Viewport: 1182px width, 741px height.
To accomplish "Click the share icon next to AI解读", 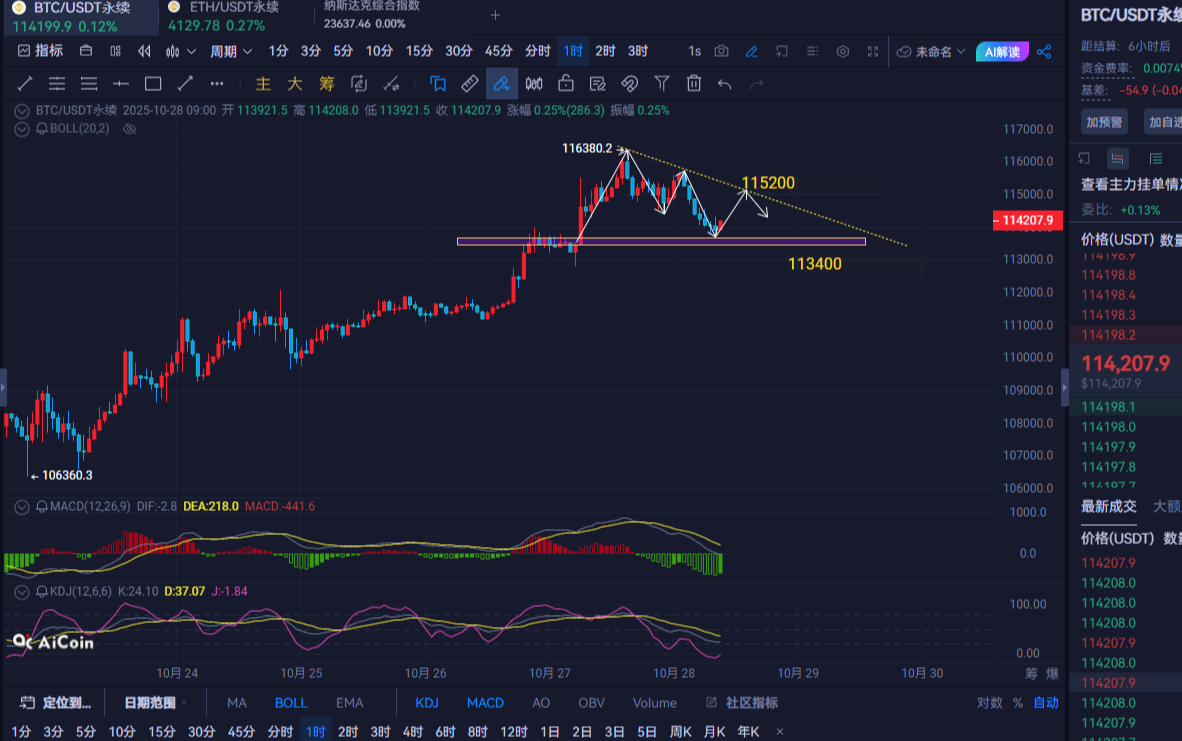I will [x=1044, y=51].
